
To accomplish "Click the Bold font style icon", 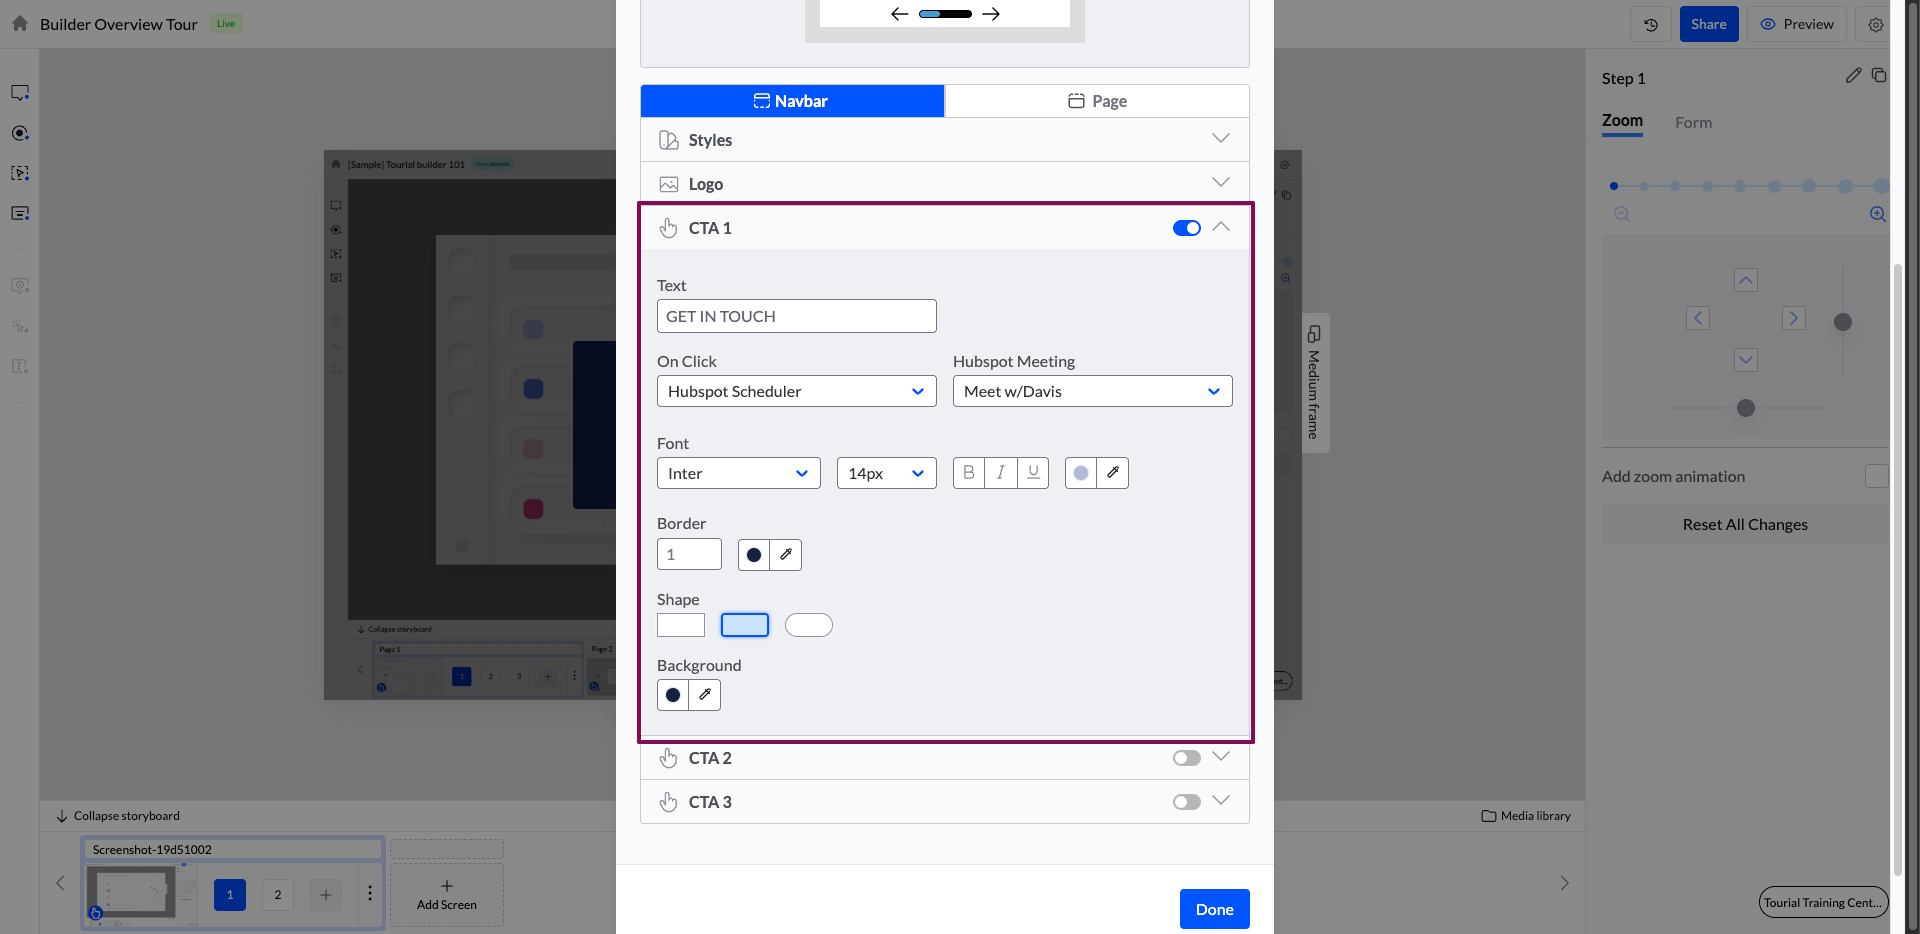I will coord(968,473).
